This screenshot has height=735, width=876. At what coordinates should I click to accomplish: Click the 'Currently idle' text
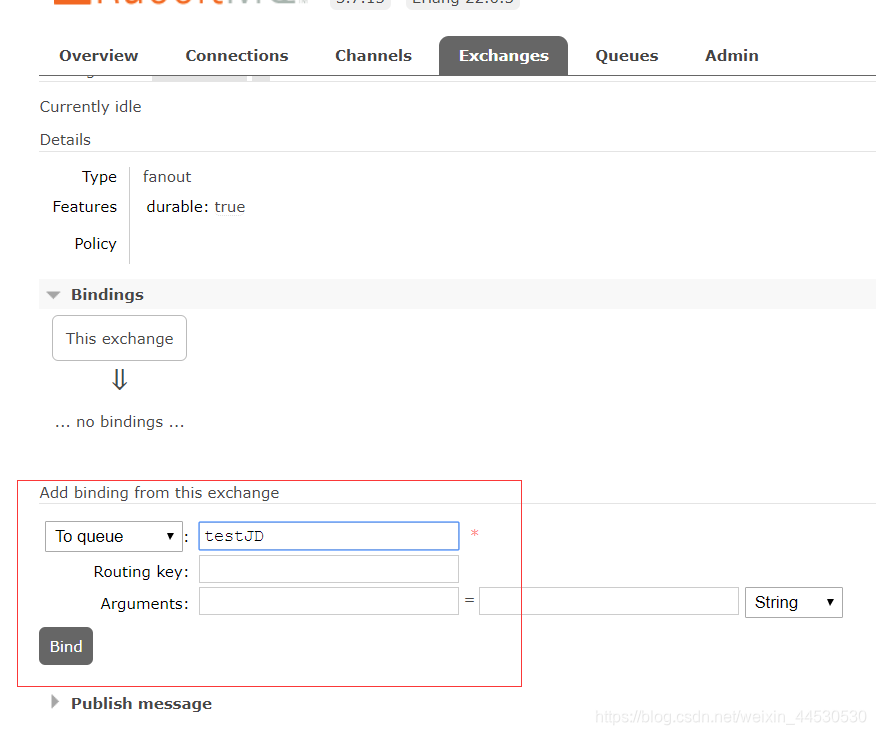(91, 107)
